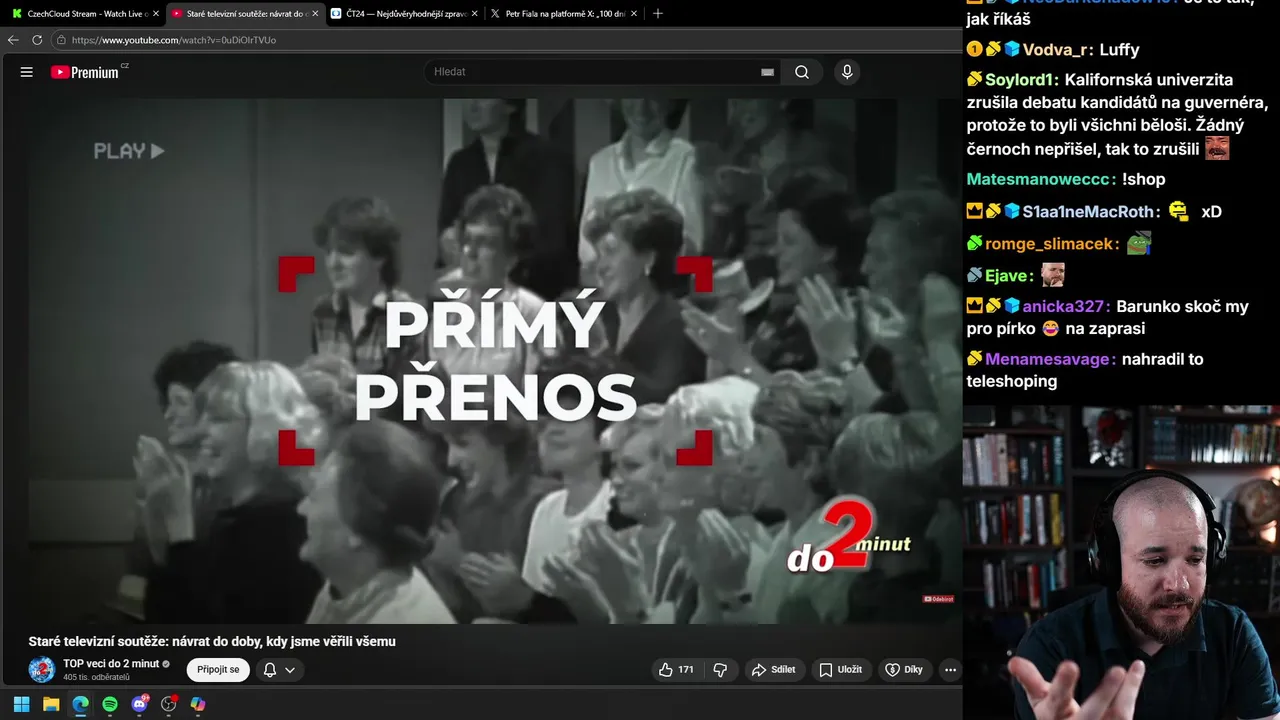Save the video with Uložit
Screen dimensions: 1280x720
pyautogui.click(x=841, y=670)
